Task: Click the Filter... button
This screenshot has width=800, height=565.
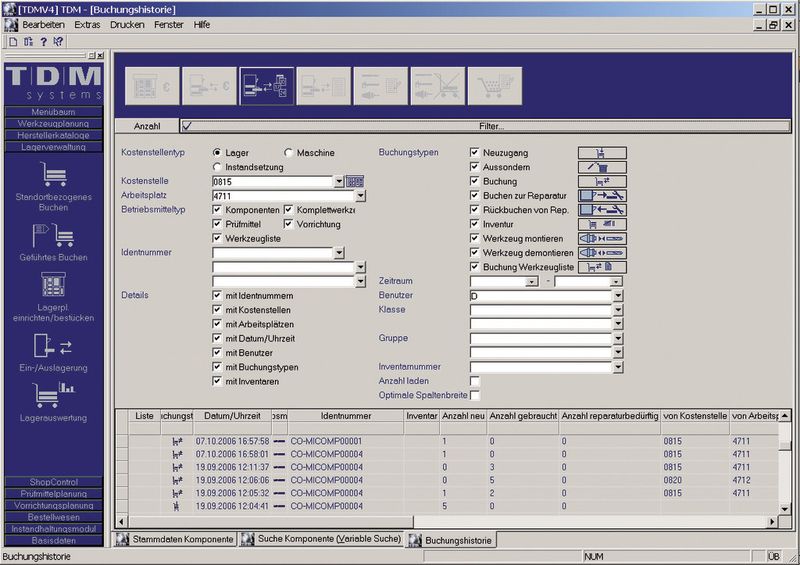Action: (x=485, y=126)
